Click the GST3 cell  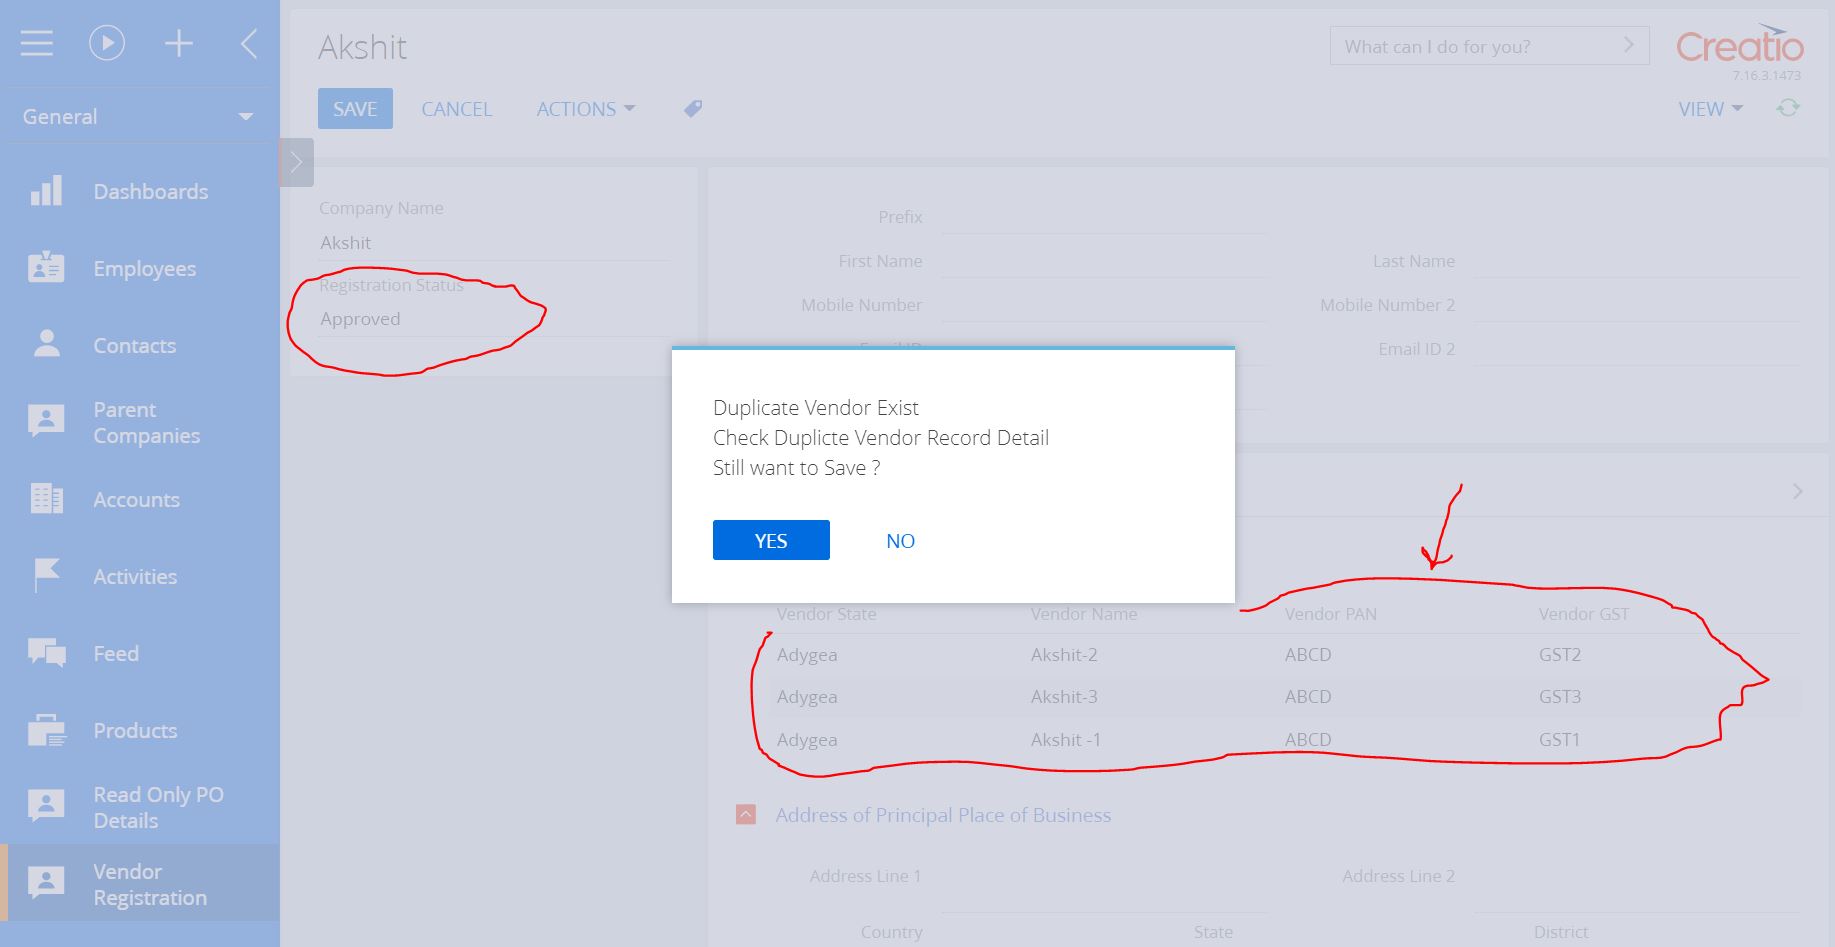(x=1560, y=697)
